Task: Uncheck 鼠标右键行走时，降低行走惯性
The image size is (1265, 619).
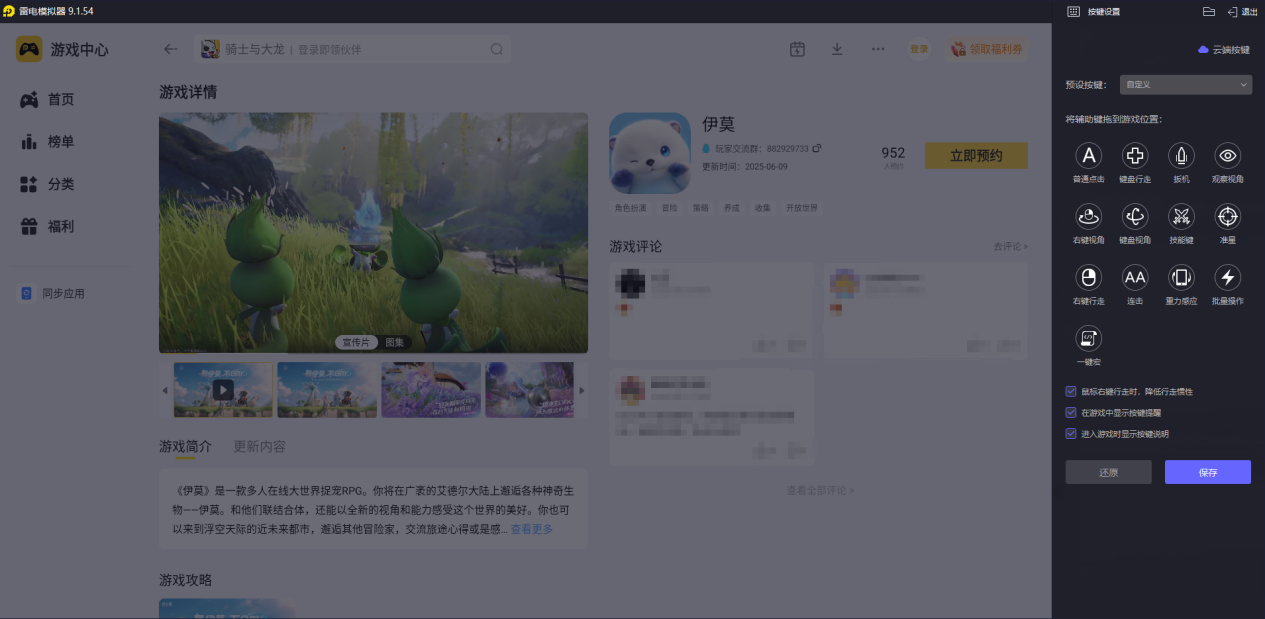Action: [x=1071, y=391]
